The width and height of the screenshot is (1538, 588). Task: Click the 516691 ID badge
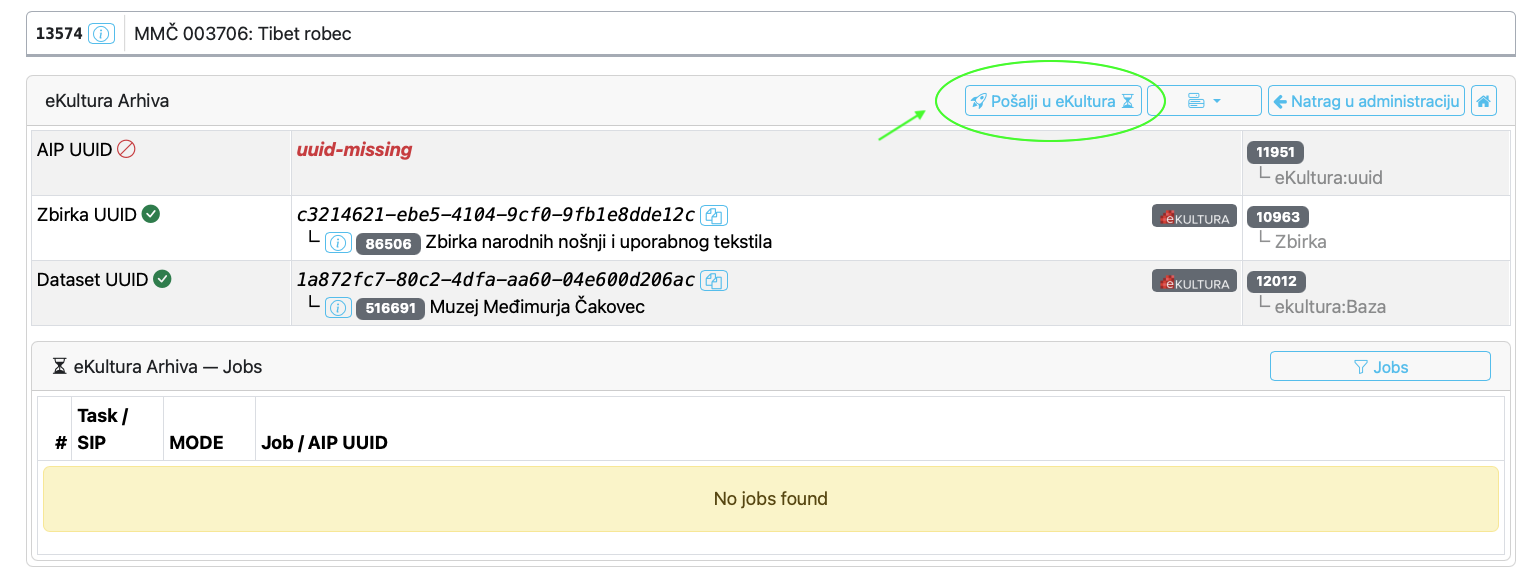point(389,308)
